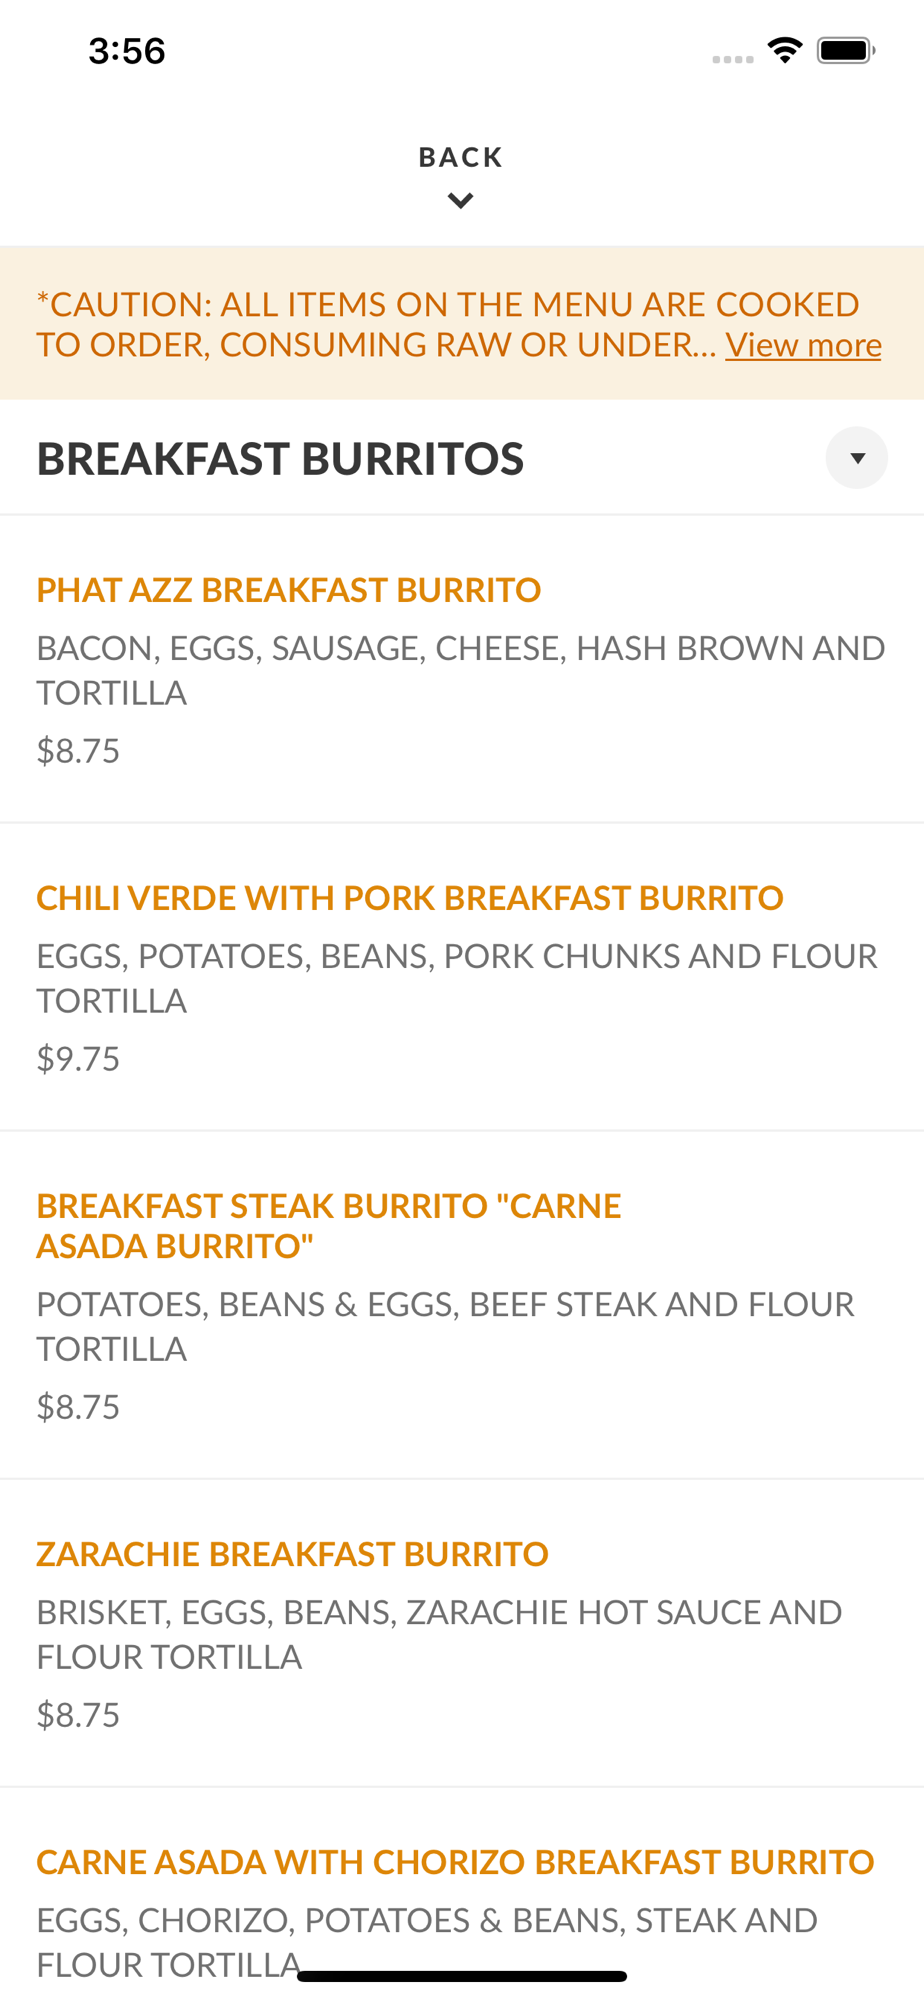Expand the Breakfast Burritos category dropdown arrow
The image size is (924, 2000).
[857, 458]
